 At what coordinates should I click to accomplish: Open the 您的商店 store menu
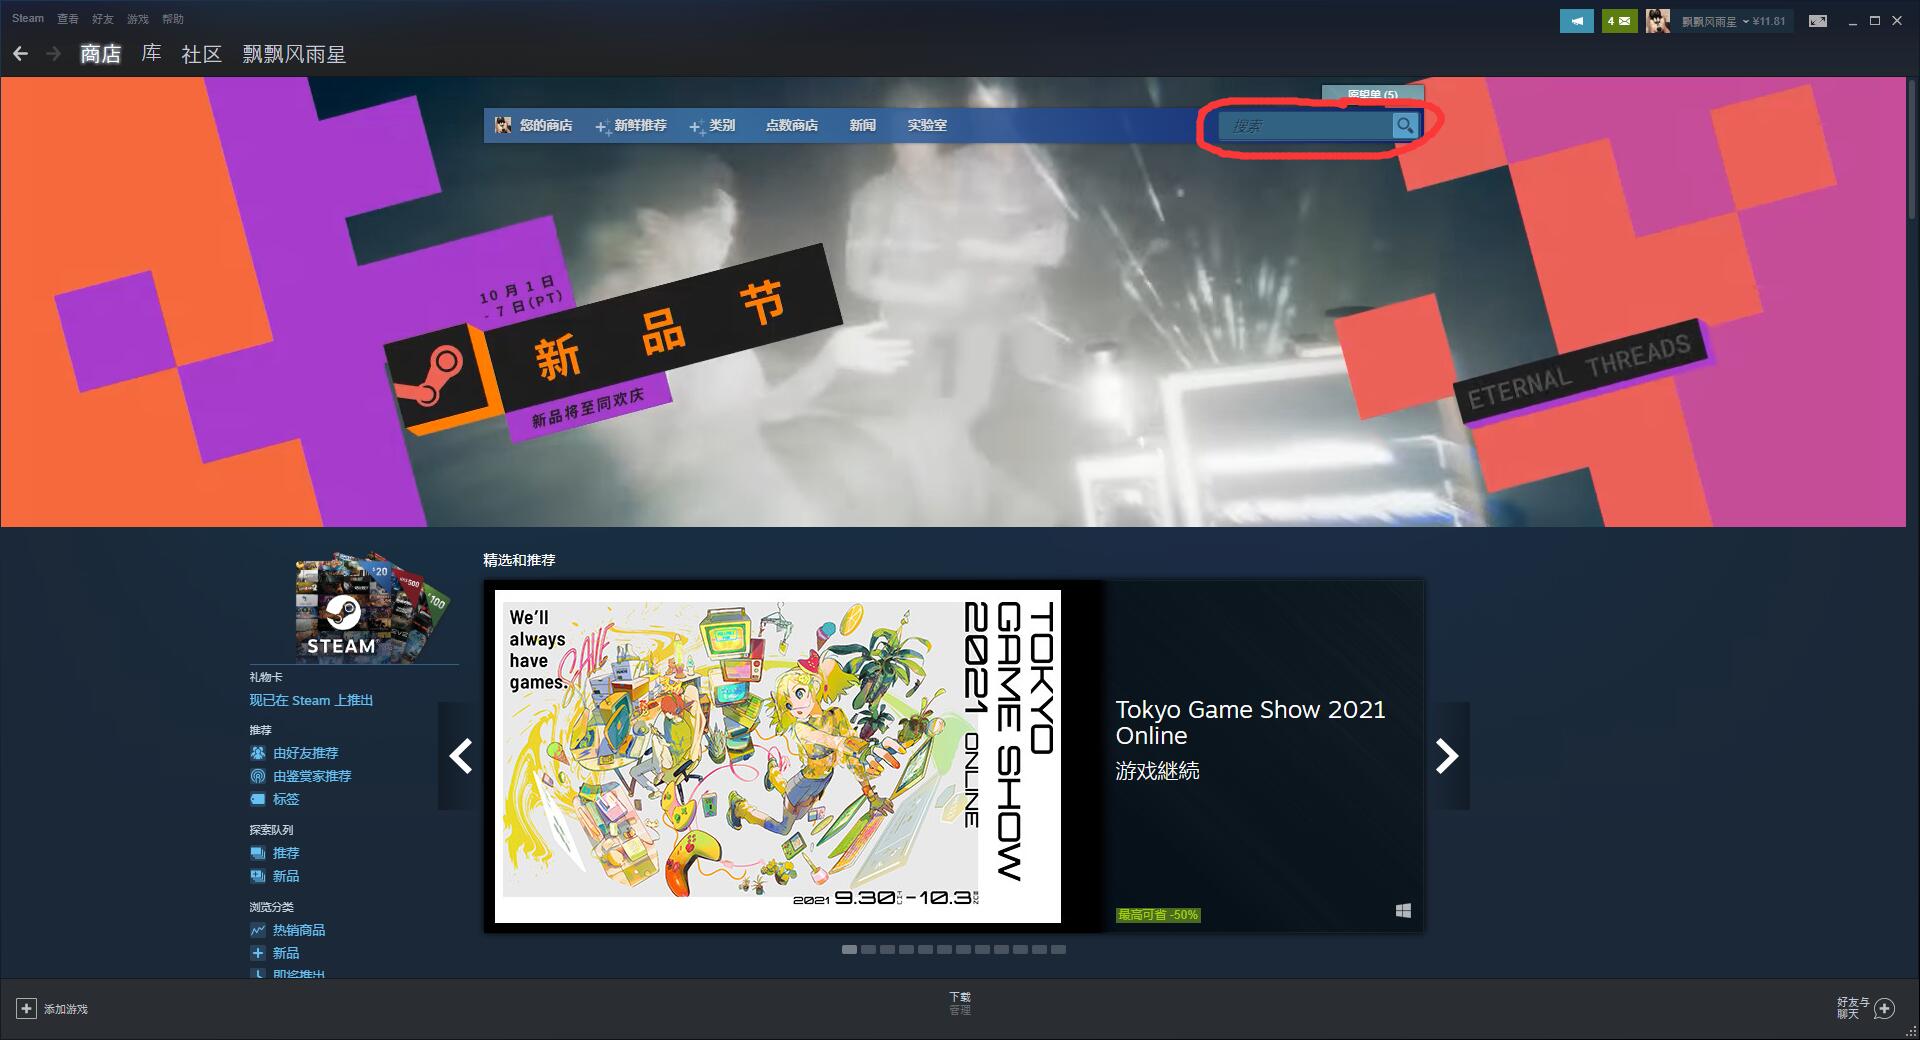(546, 125)
